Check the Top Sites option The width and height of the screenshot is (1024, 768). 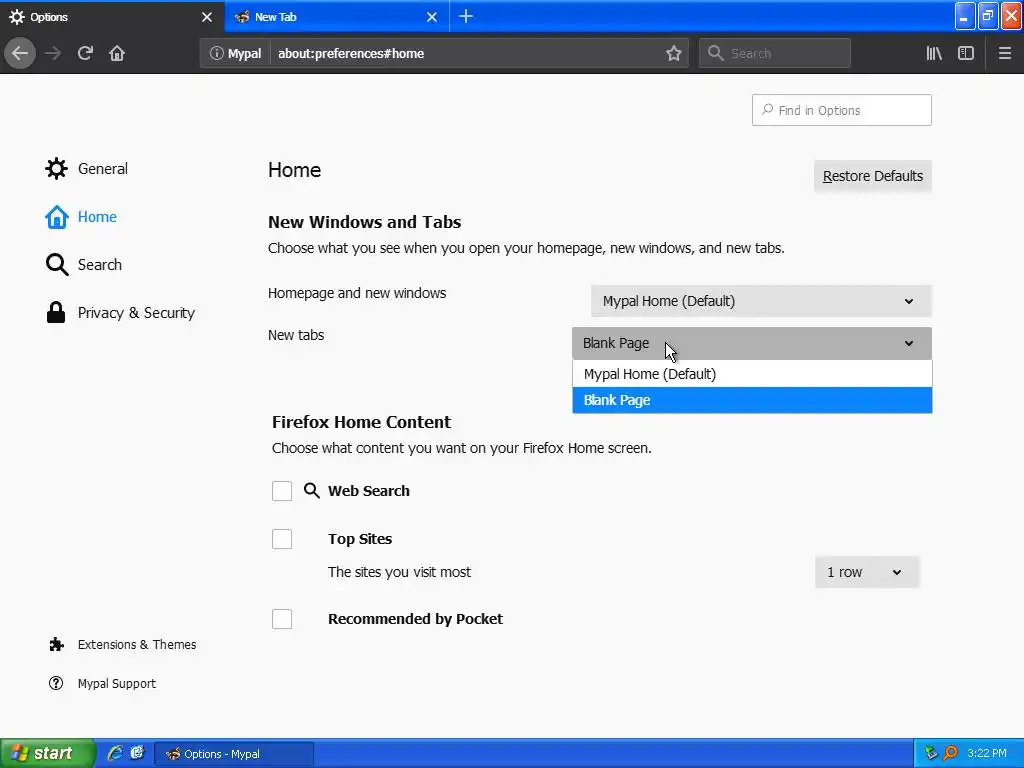(282, 539)
